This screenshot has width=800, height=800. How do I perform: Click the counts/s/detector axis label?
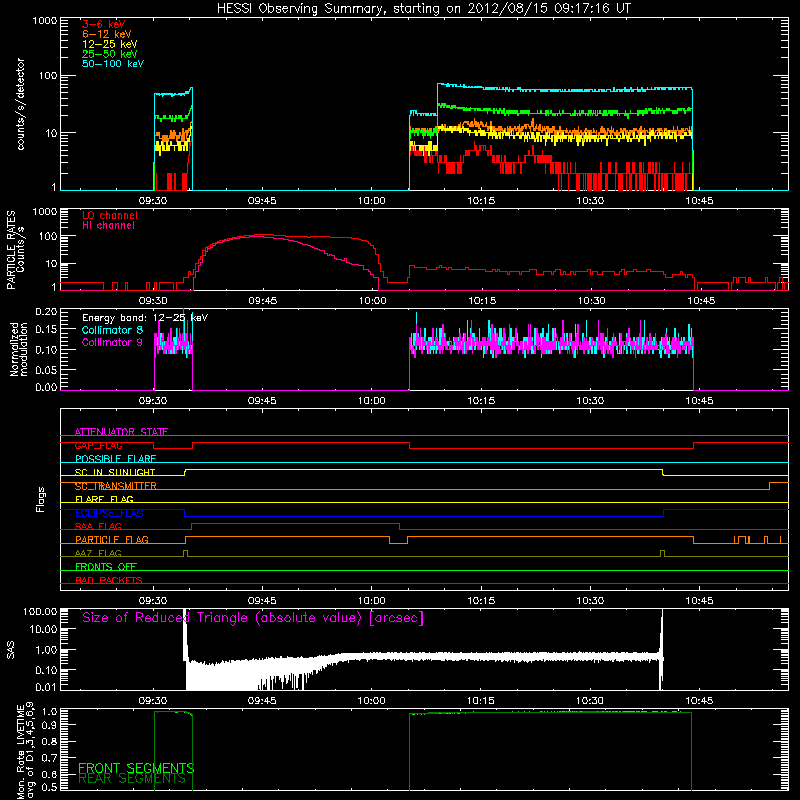click(20, 104)
